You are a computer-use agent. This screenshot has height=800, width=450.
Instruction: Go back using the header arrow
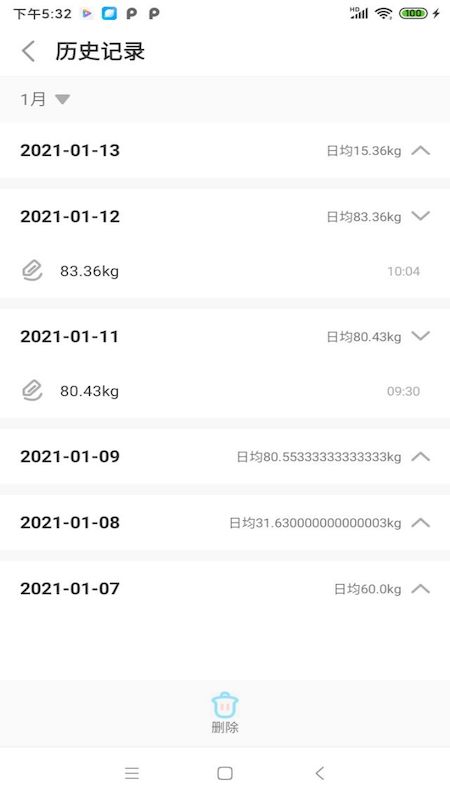[x=29, y=52]
